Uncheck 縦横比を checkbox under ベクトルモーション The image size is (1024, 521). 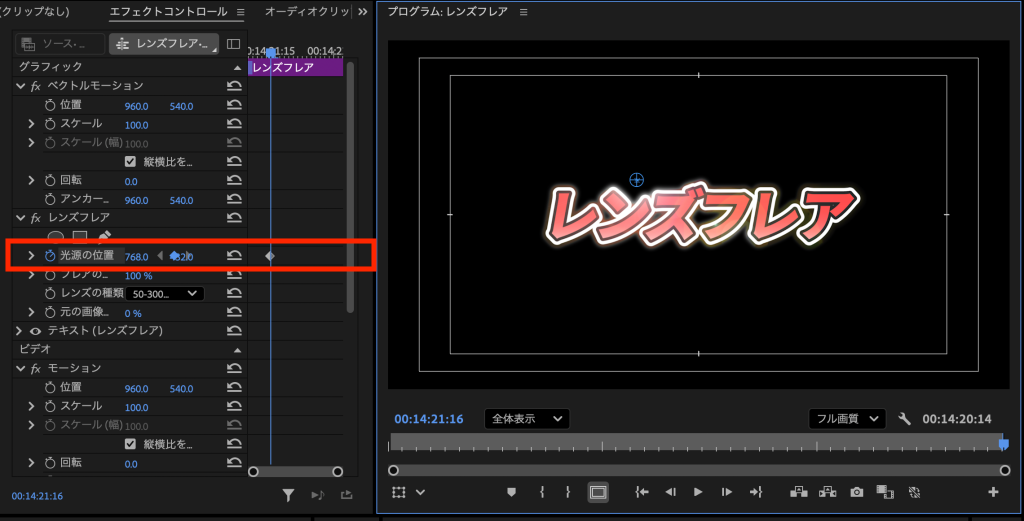pyautogui.click(x=130, y=162)
